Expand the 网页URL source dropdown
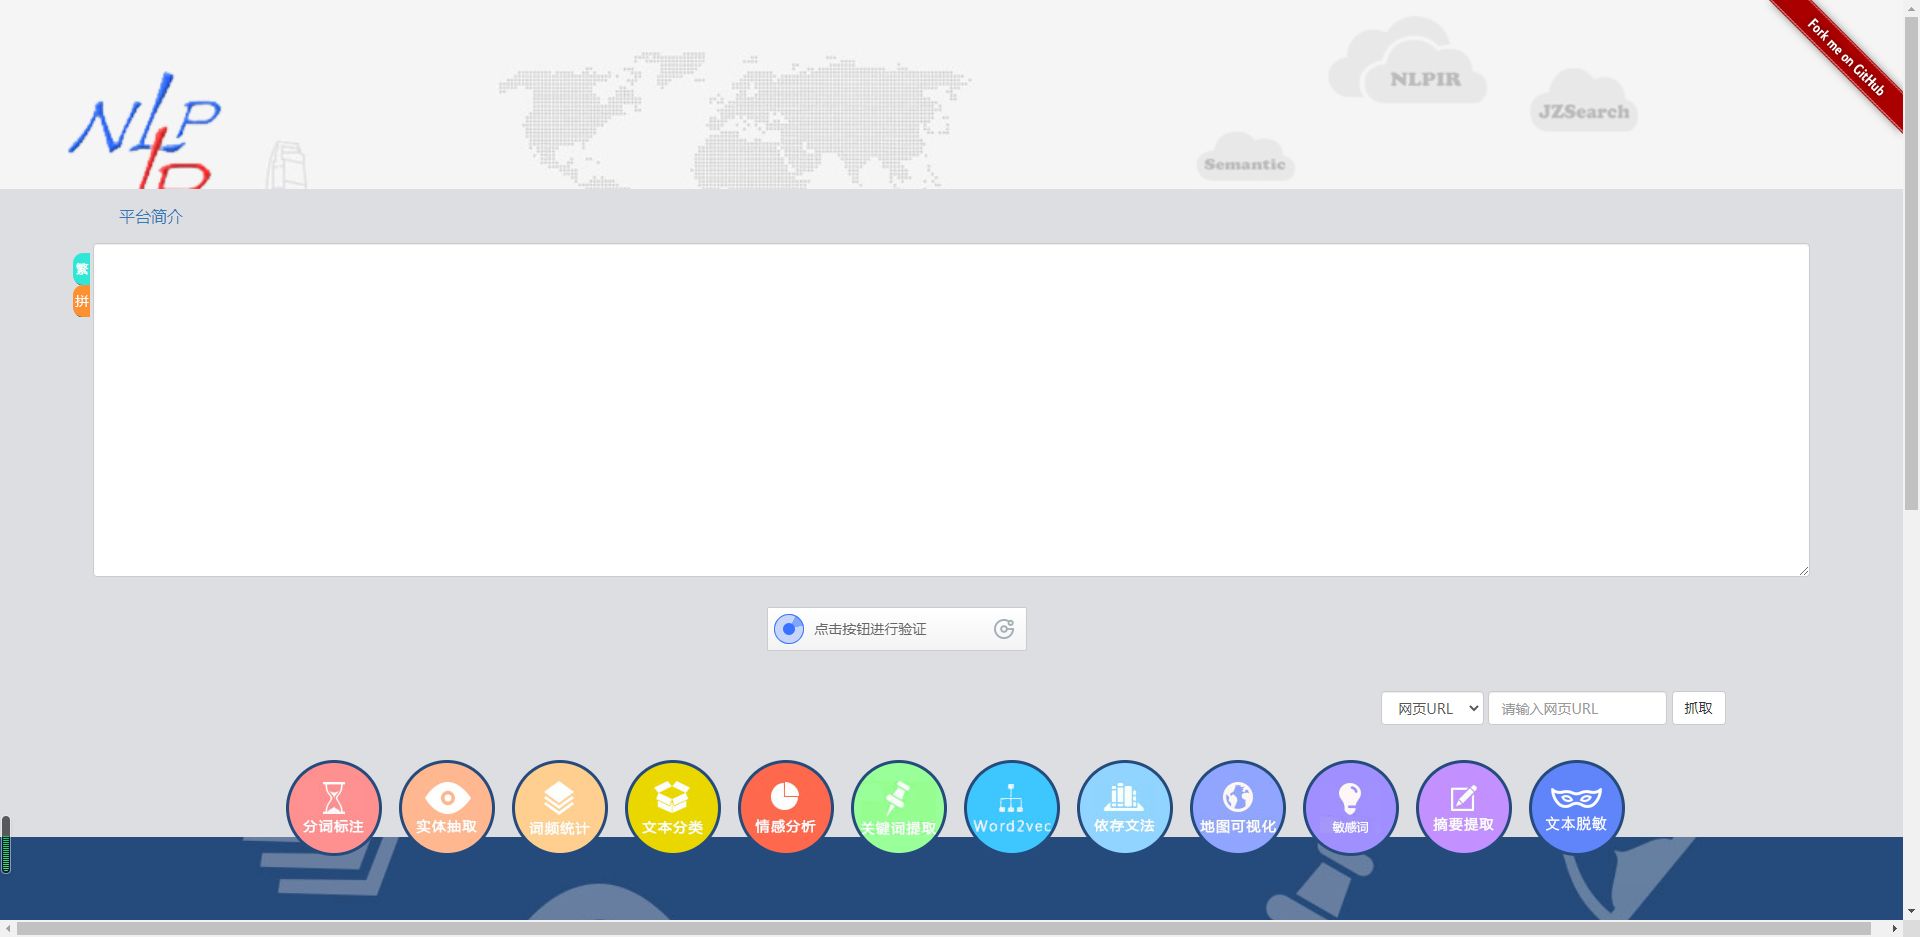Screen dimensions: 1920x937 (1432, 708)
